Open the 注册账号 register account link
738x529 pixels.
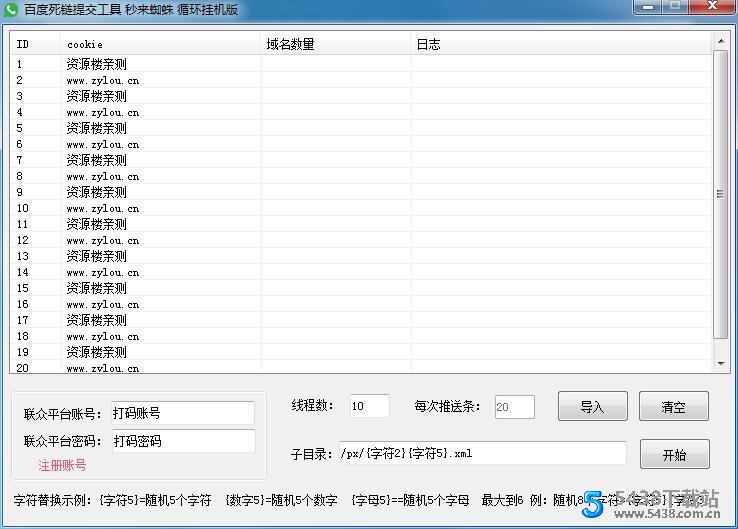(62, 465)
